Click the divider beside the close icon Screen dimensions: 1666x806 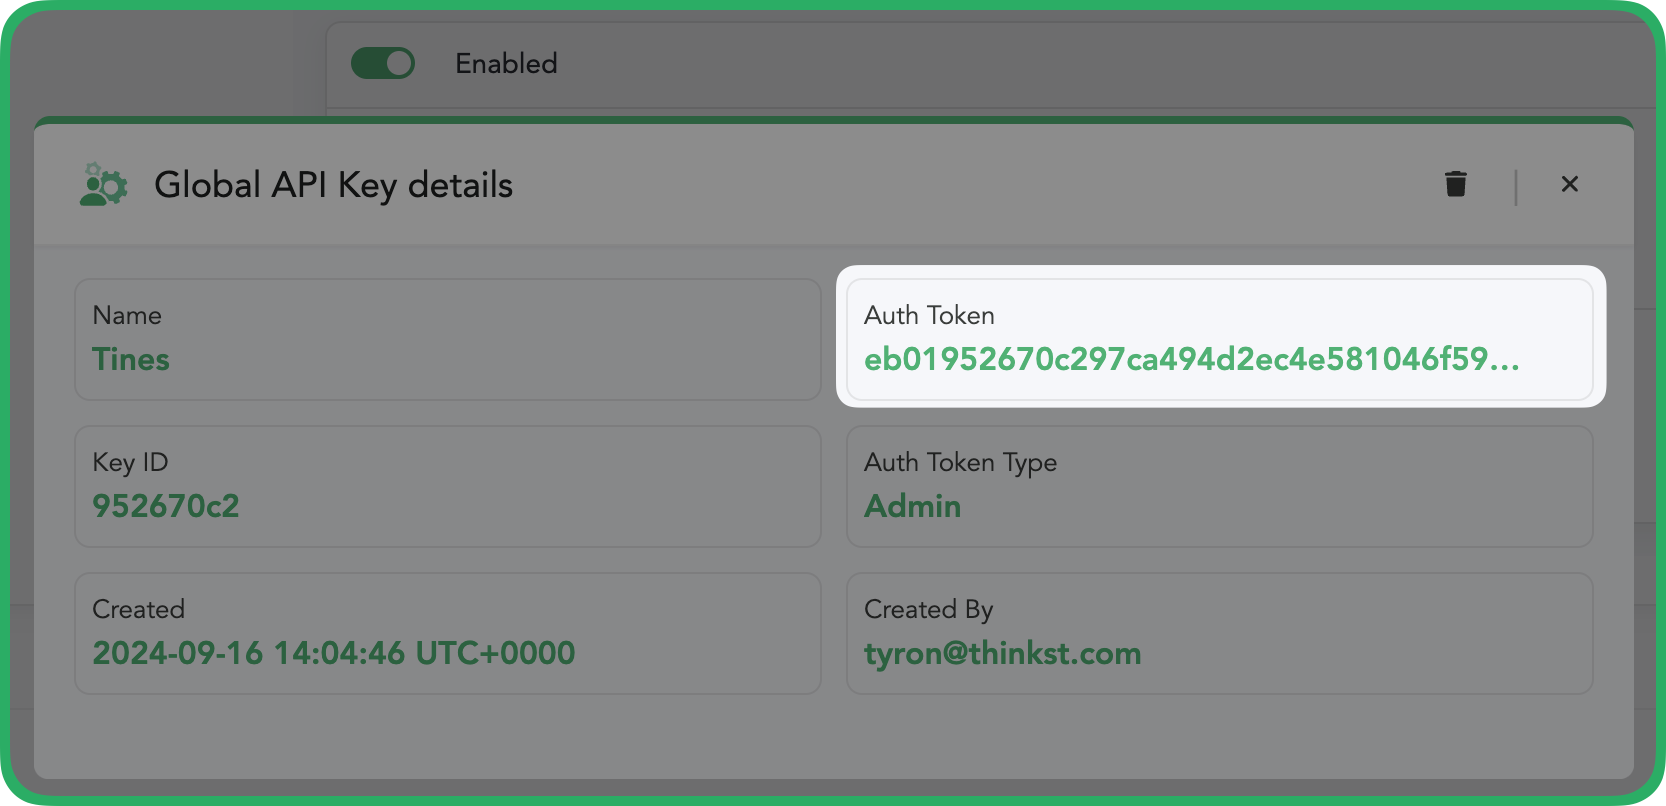tap(1516, 187)
